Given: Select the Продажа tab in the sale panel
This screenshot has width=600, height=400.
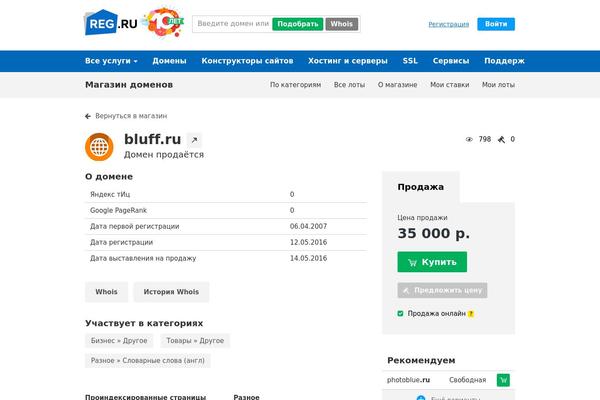Looking at the screenshot, I should (421, 187).
